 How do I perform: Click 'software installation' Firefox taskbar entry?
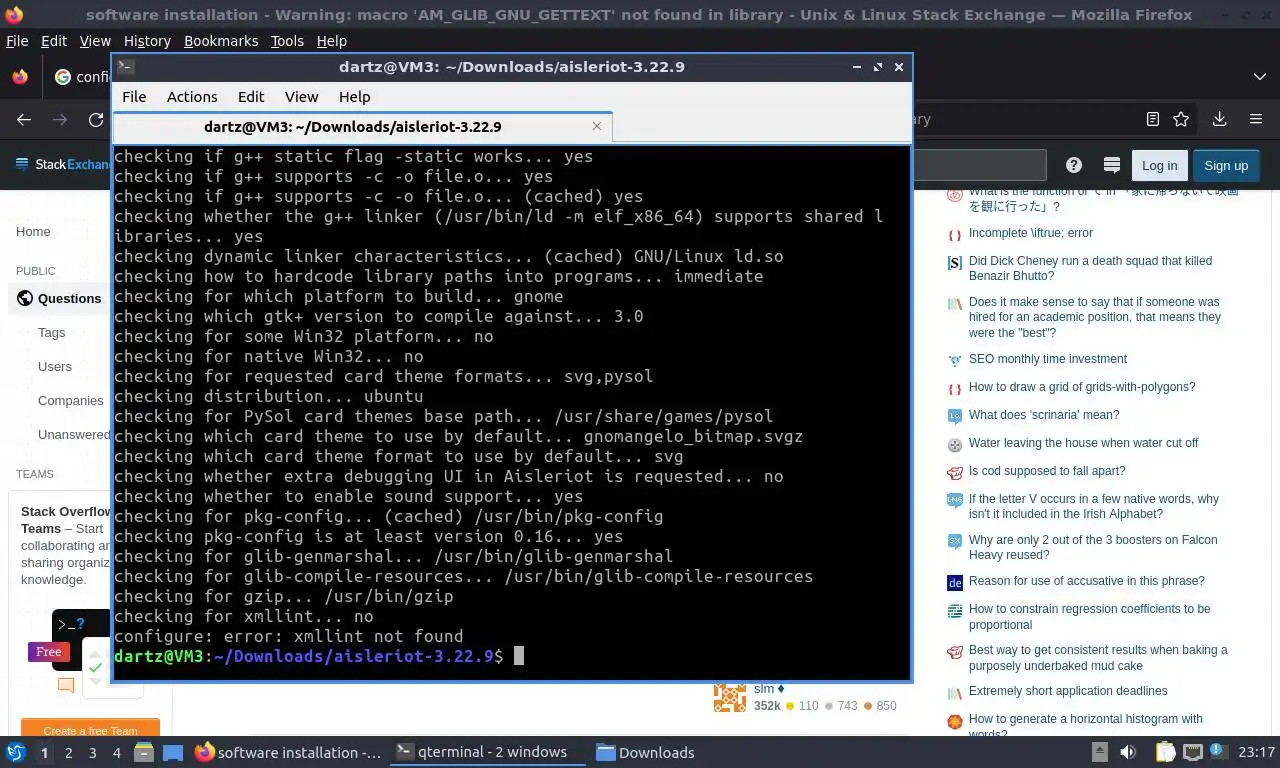point(288,752)
